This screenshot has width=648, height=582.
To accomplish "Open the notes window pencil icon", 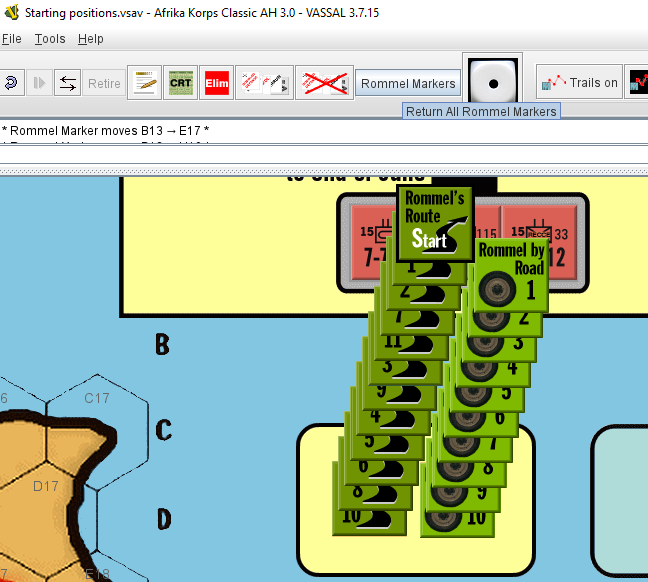I will tap(144, 83).
